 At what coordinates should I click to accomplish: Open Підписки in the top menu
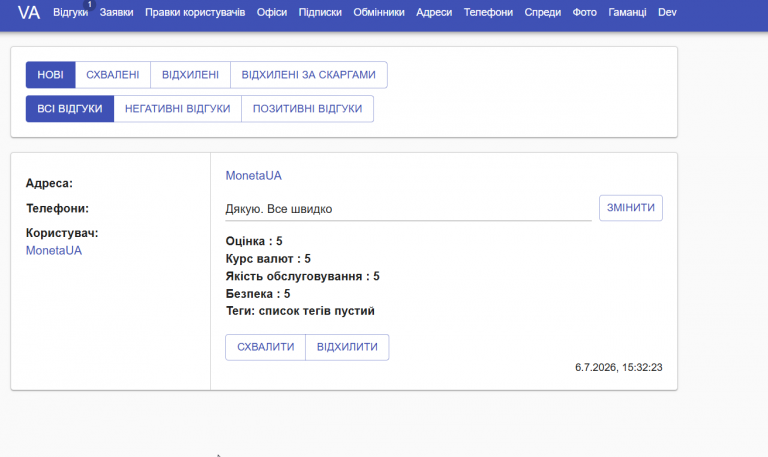320,12
